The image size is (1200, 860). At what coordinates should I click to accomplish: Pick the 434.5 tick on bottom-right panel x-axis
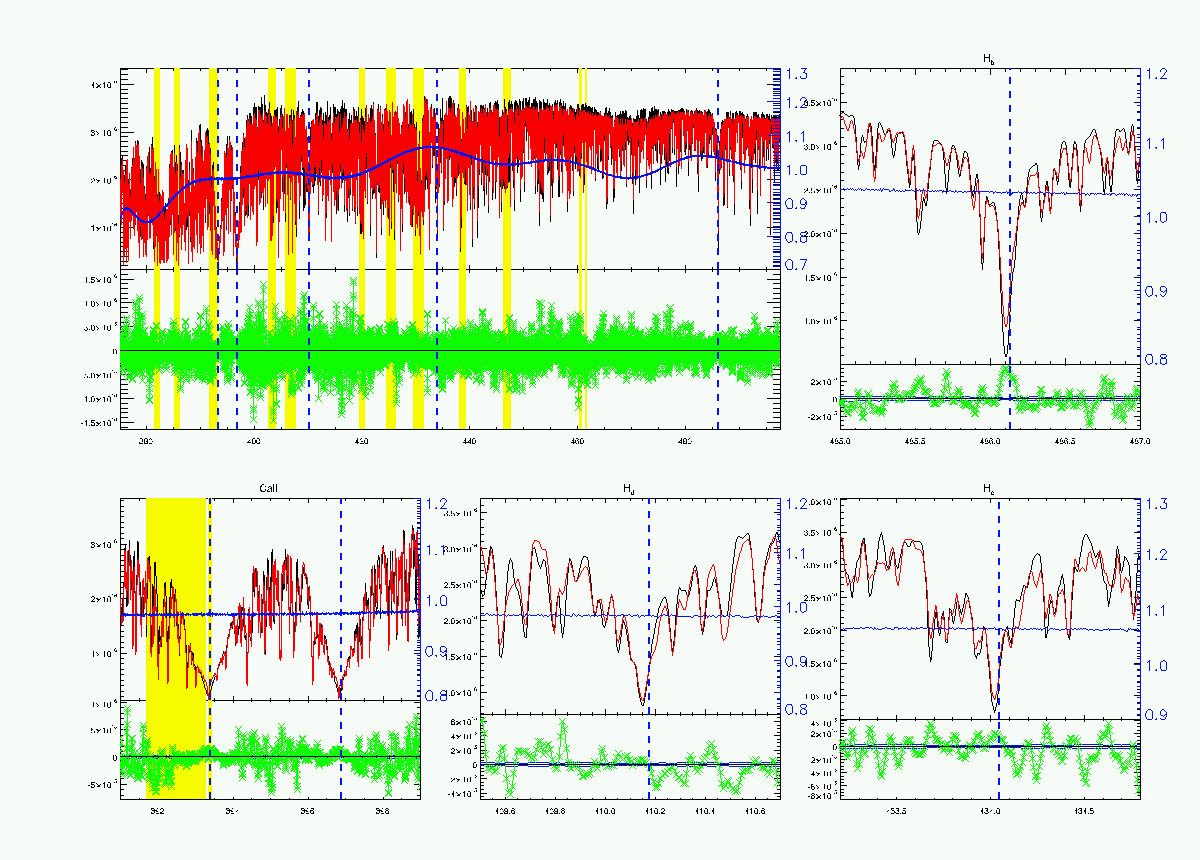coord(1085,812)
